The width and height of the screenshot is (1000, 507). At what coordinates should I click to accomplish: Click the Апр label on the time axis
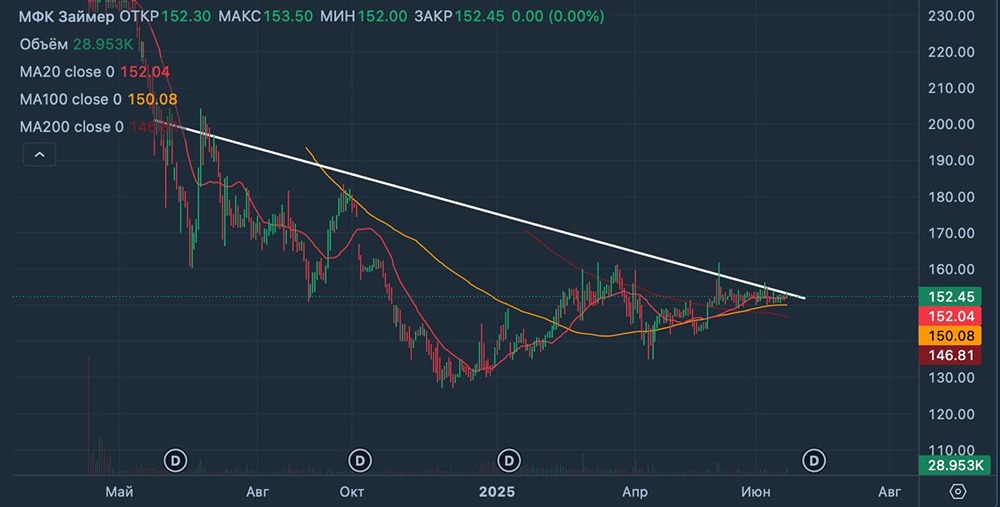coord(635,492)
